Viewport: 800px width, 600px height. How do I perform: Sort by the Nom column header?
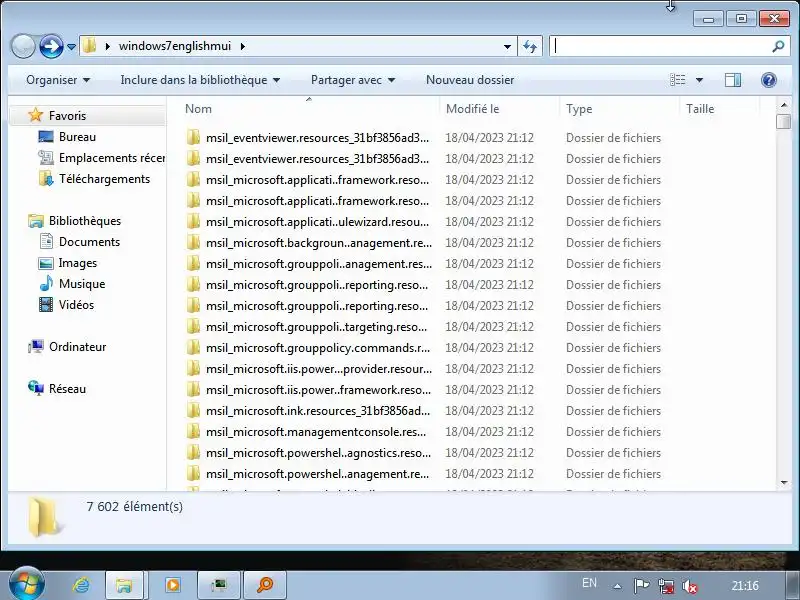tap(309, 109)
